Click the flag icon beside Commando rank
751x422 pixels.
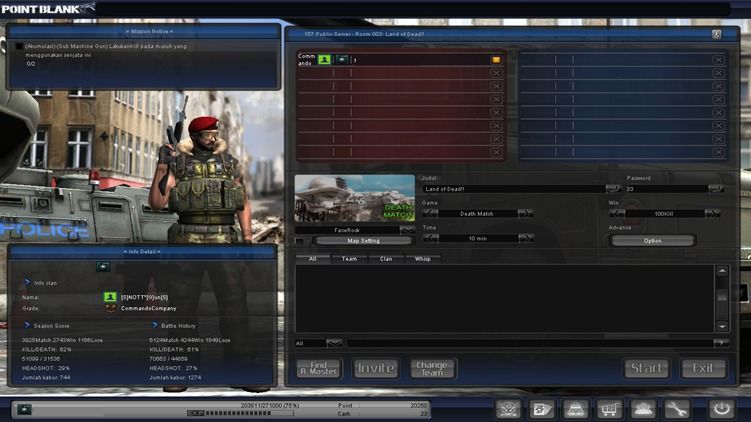(341, 59)
